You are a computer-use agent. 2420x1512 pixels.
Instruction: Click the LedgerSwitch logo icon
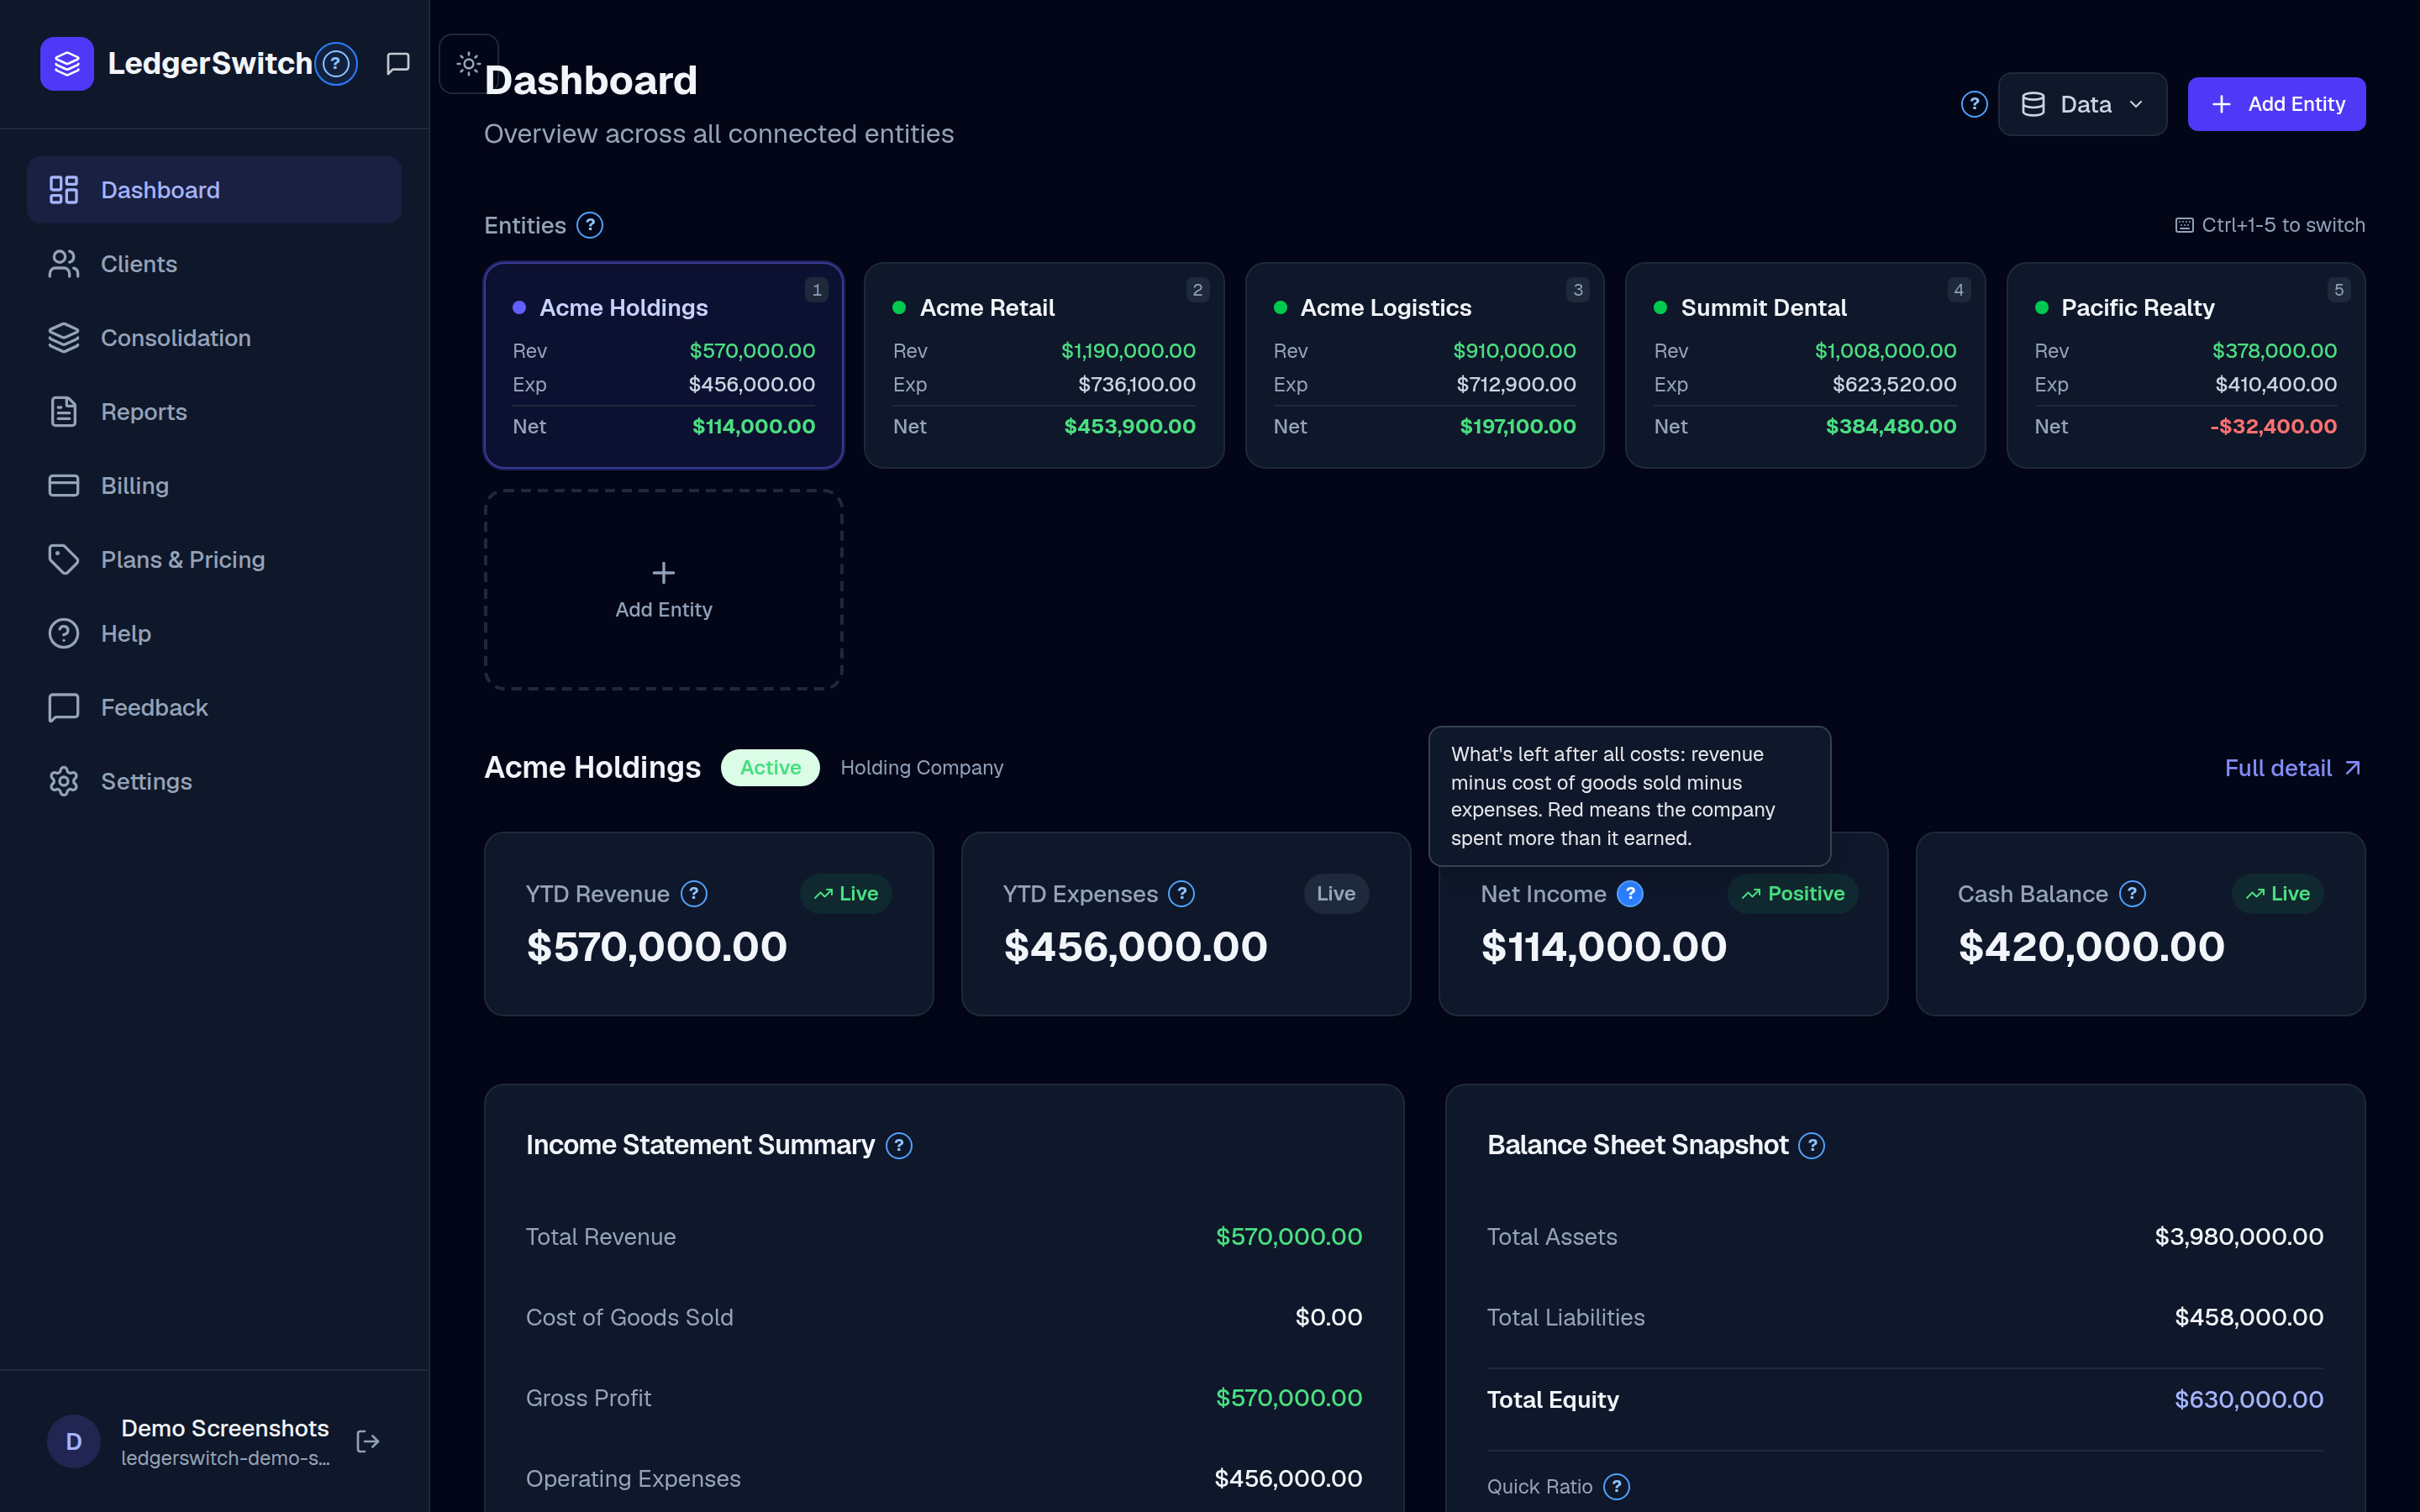pos(67,64)
